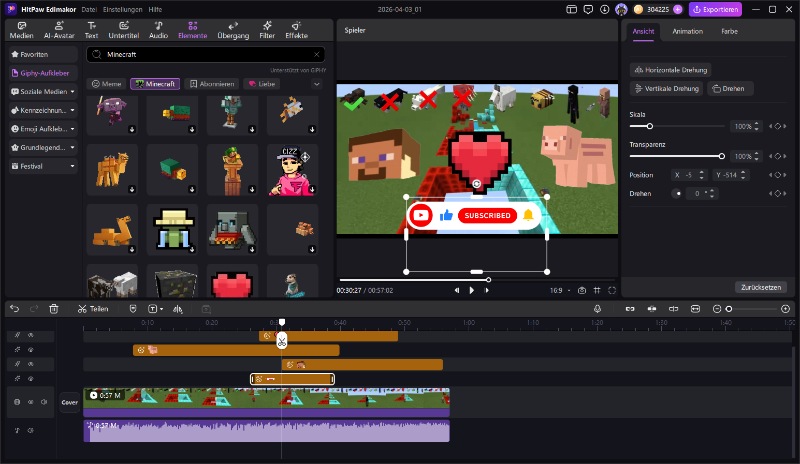The height and width of the screenshot is (464, 800).
Task: Take a snapshot of the player frame
Action: point(582,290)
